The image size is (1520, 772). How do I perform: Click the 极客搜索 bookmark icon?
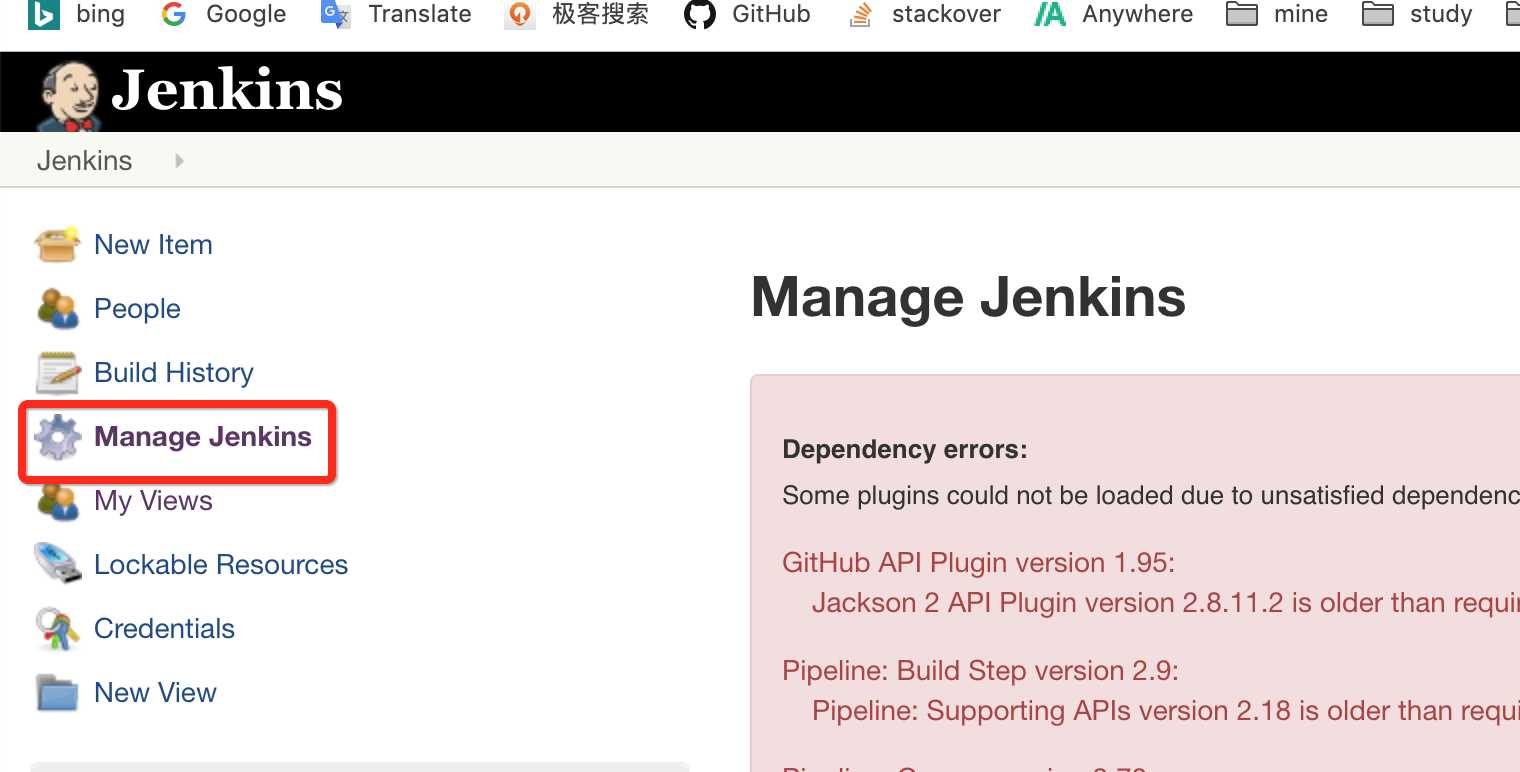tap(520, 14)
